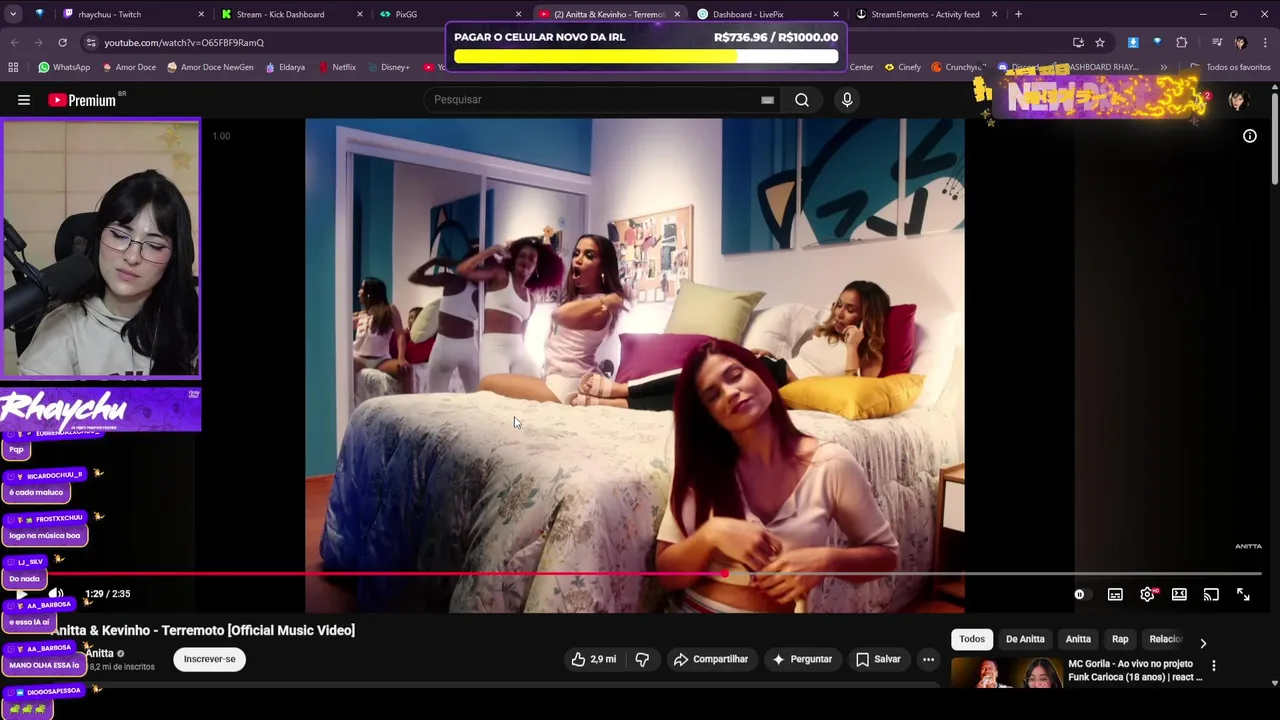Mute the video with the volume icon
The width and height of the screenshot is (1280, 720).
click(x=56, y=594)
